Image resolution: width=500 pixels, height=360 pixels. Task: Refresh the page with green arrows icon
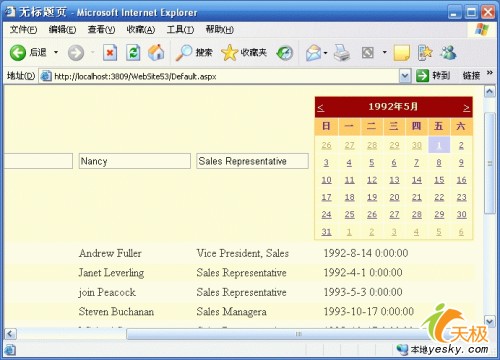tap(133, 53)
